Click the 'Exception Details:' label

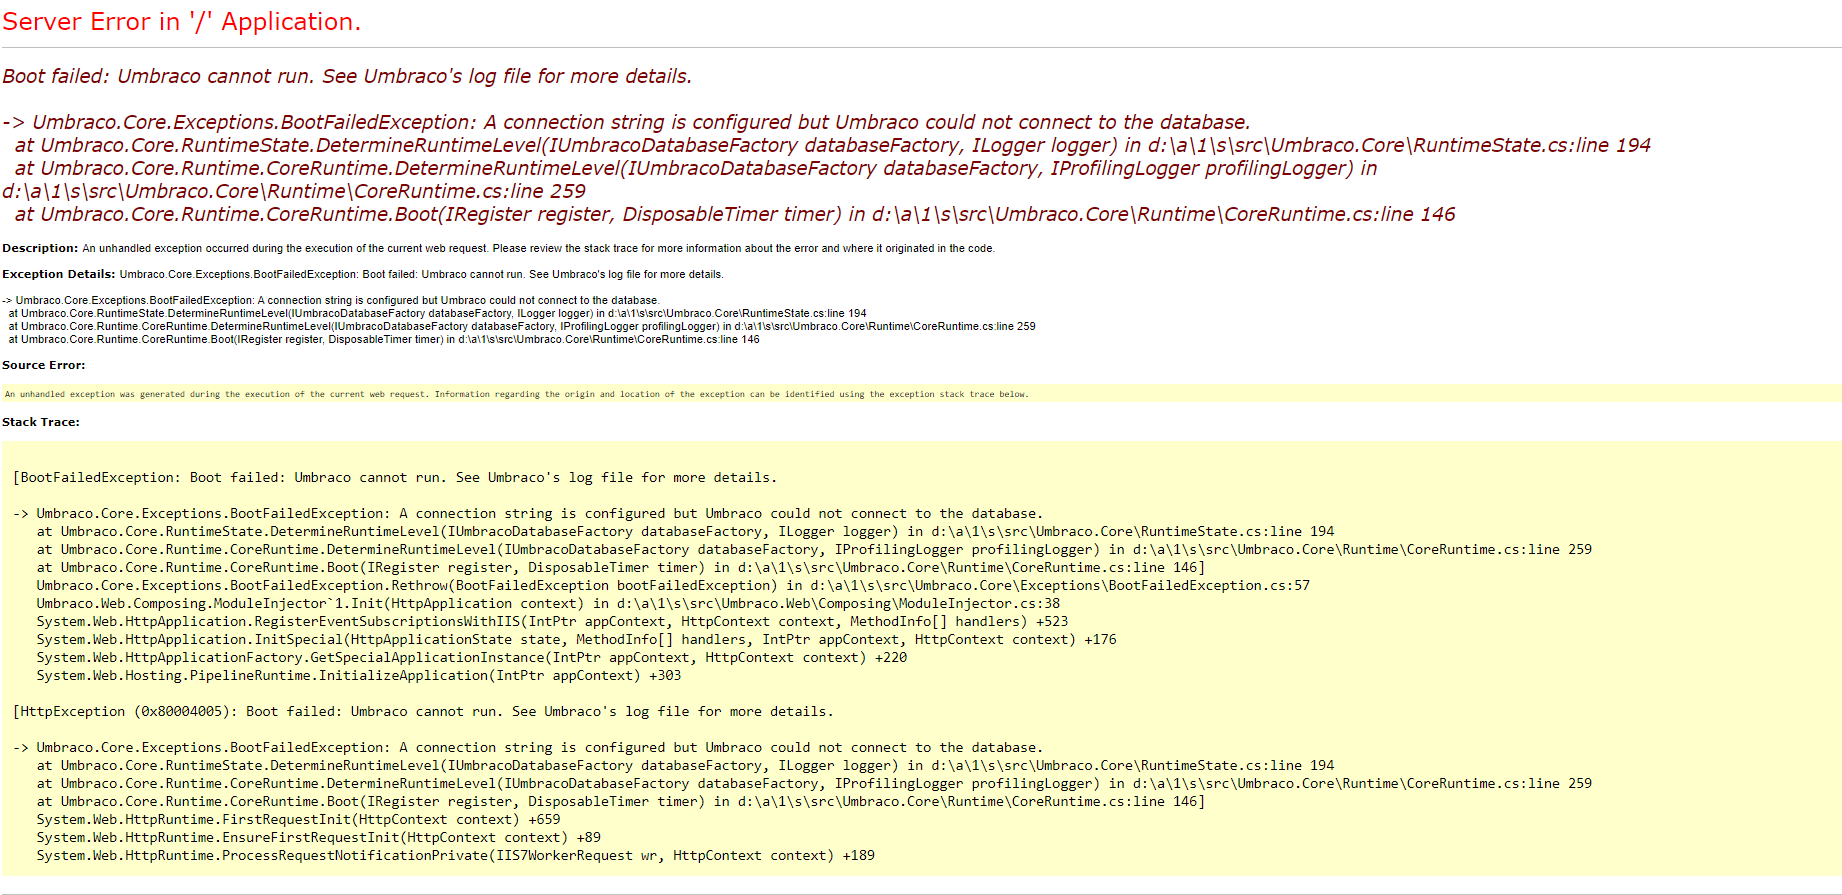pos(58,274)
